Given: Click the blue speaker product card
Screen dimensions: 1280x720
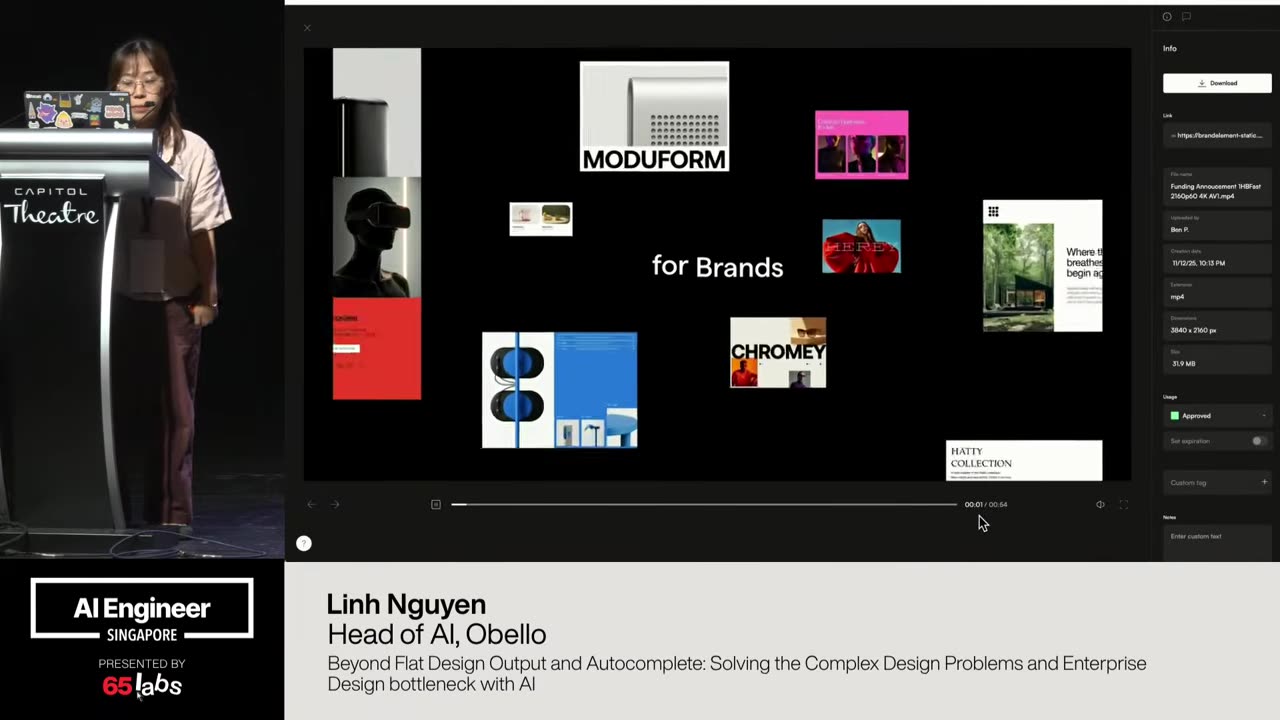Looking at the screenshot, I should point(559,389).
